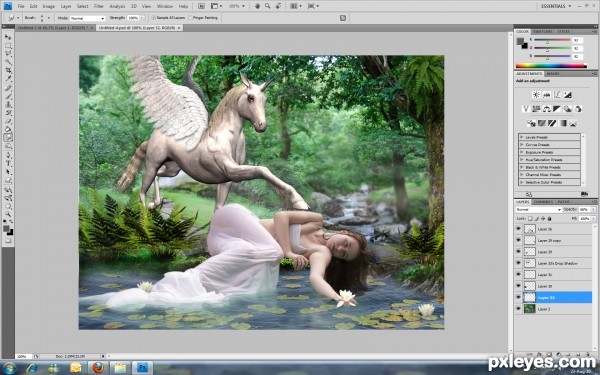Screen dimensions: 600x375
Task: Switch to the Channels tab
Action: (543, 202)
